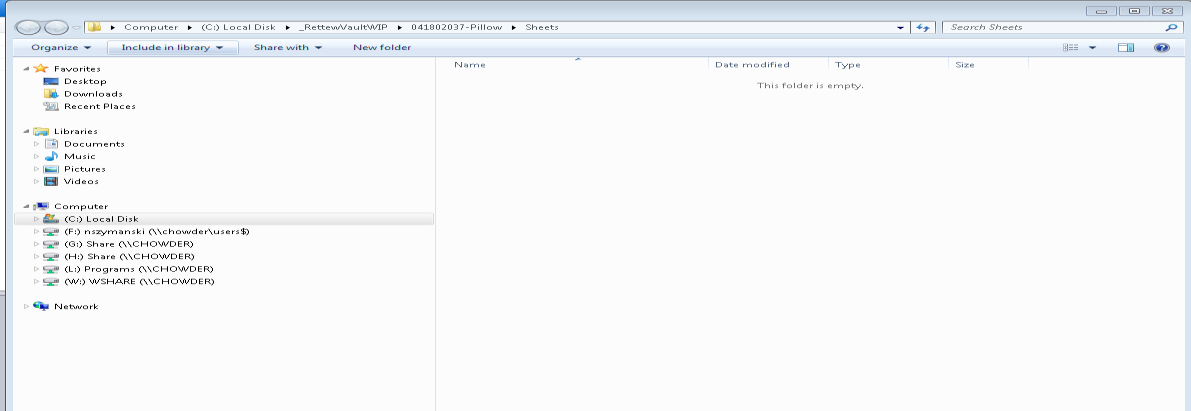Select Libraries in the navigation pane
This screenshot has width=1191, height=411.
pos(75,131)
